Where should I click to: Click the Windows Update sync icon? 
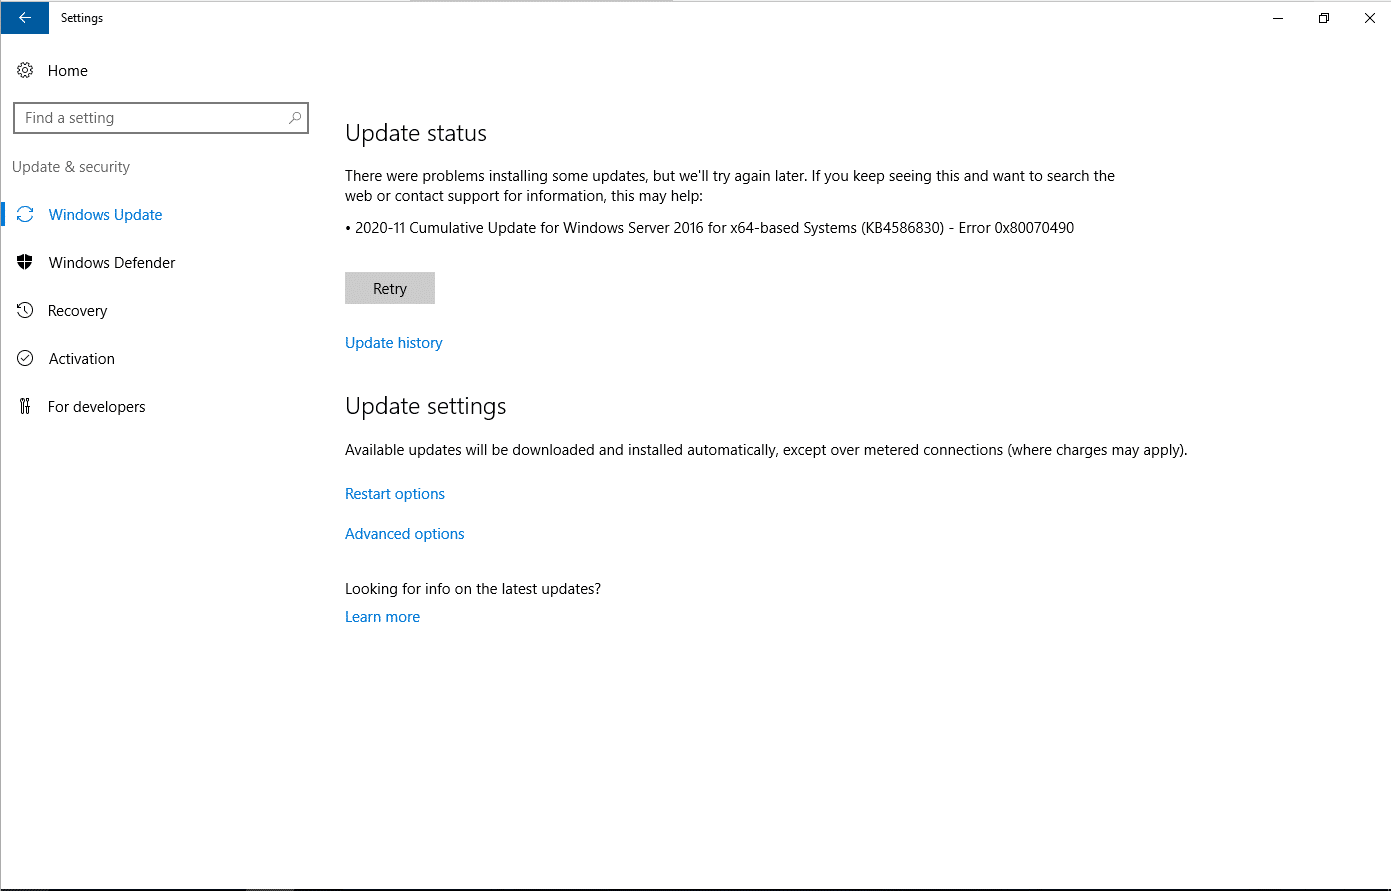click(x=25, y=215)
